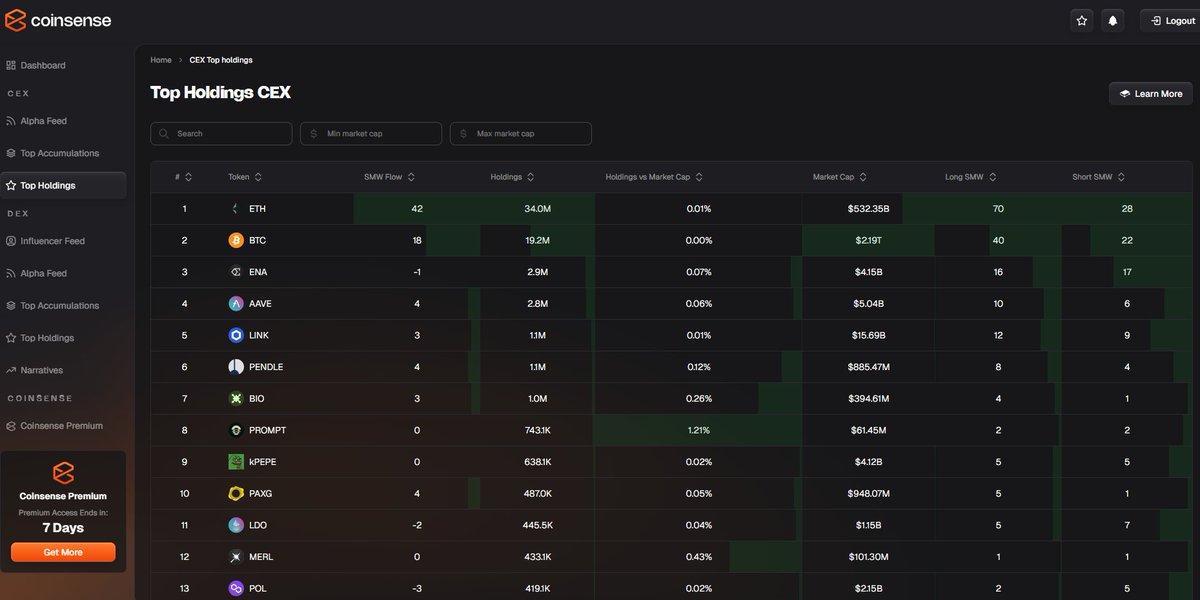Click the PROMPT 1.21% holdings ratio
This screenshot has height=600, width=1200.
pyautogui.click(x=699, y=430)
